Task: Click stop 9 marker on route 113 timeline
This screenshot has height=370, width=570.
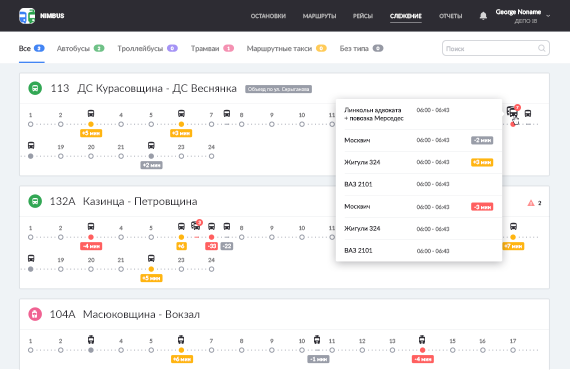Action: (x=272, y=124)
